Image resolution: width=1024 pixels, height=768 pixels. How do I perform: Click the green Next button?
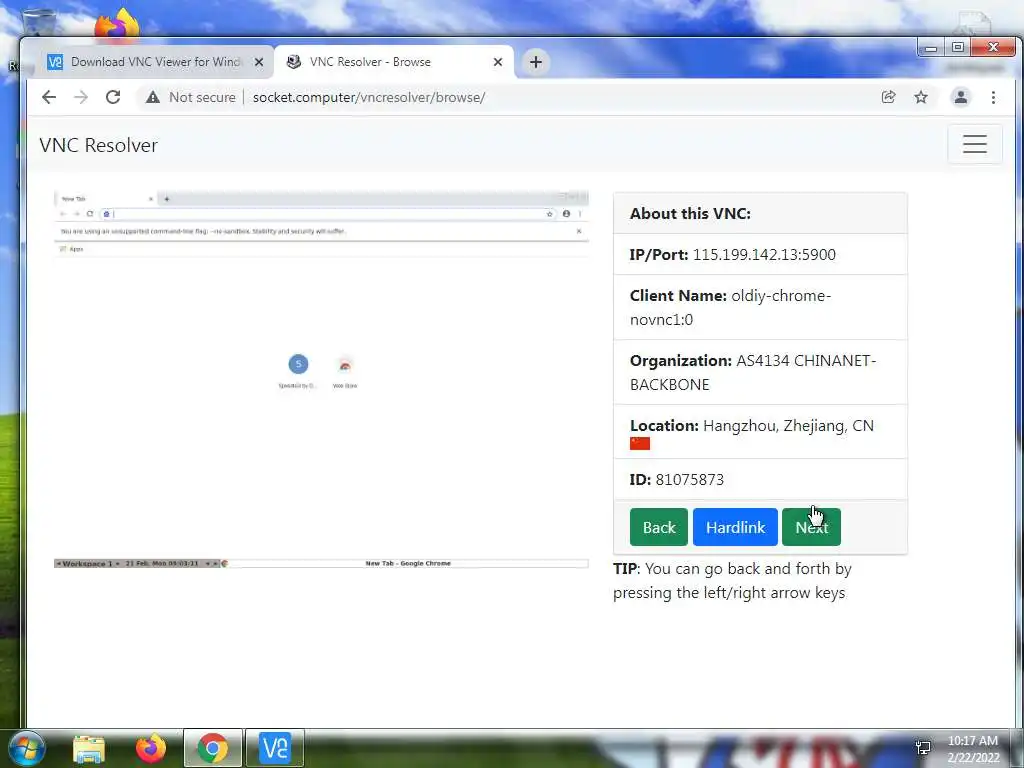[x=811, y=527]
